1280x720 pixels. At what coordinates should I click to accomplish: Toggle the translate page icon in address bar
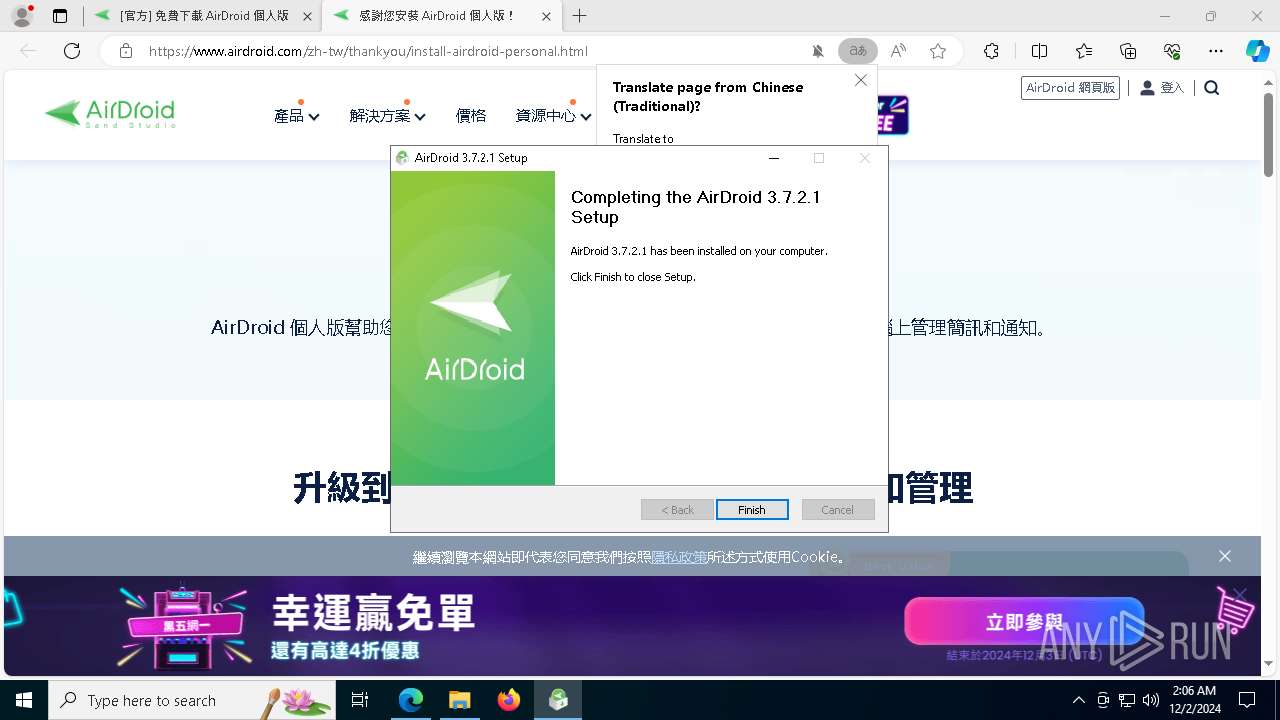tap(858, 51)
